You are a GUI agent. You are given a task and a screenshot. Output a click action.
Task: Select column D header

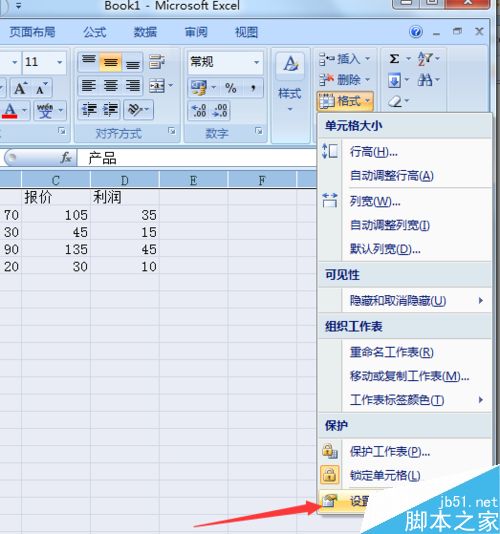tap(125, 180)
